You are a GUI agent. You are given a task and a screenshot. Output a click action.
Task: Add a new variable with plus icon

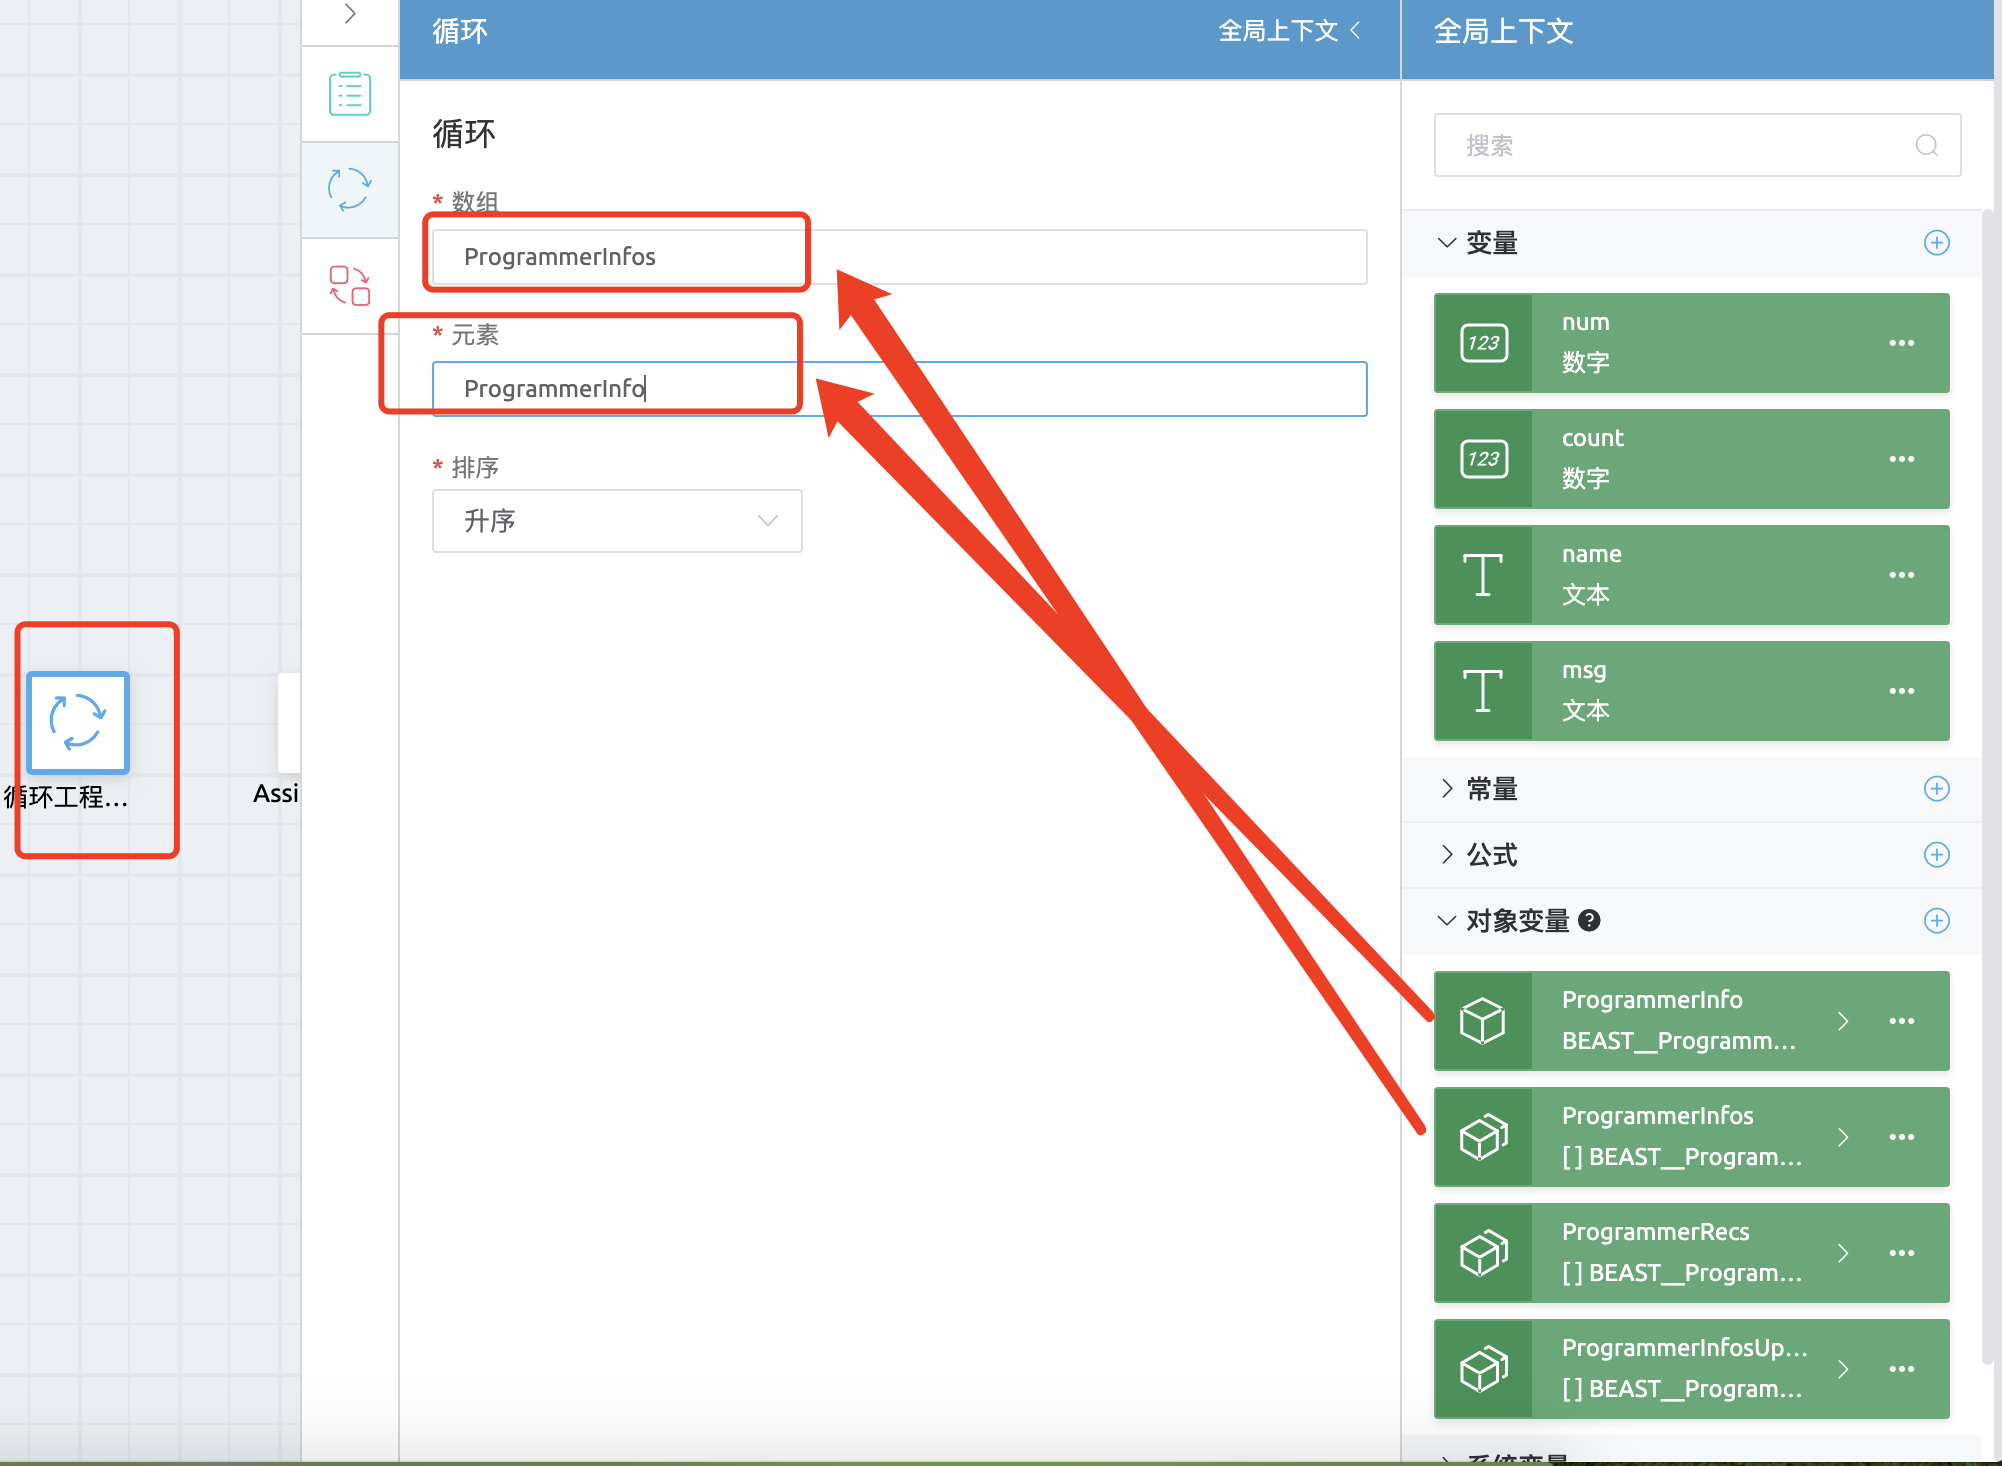1936,243
